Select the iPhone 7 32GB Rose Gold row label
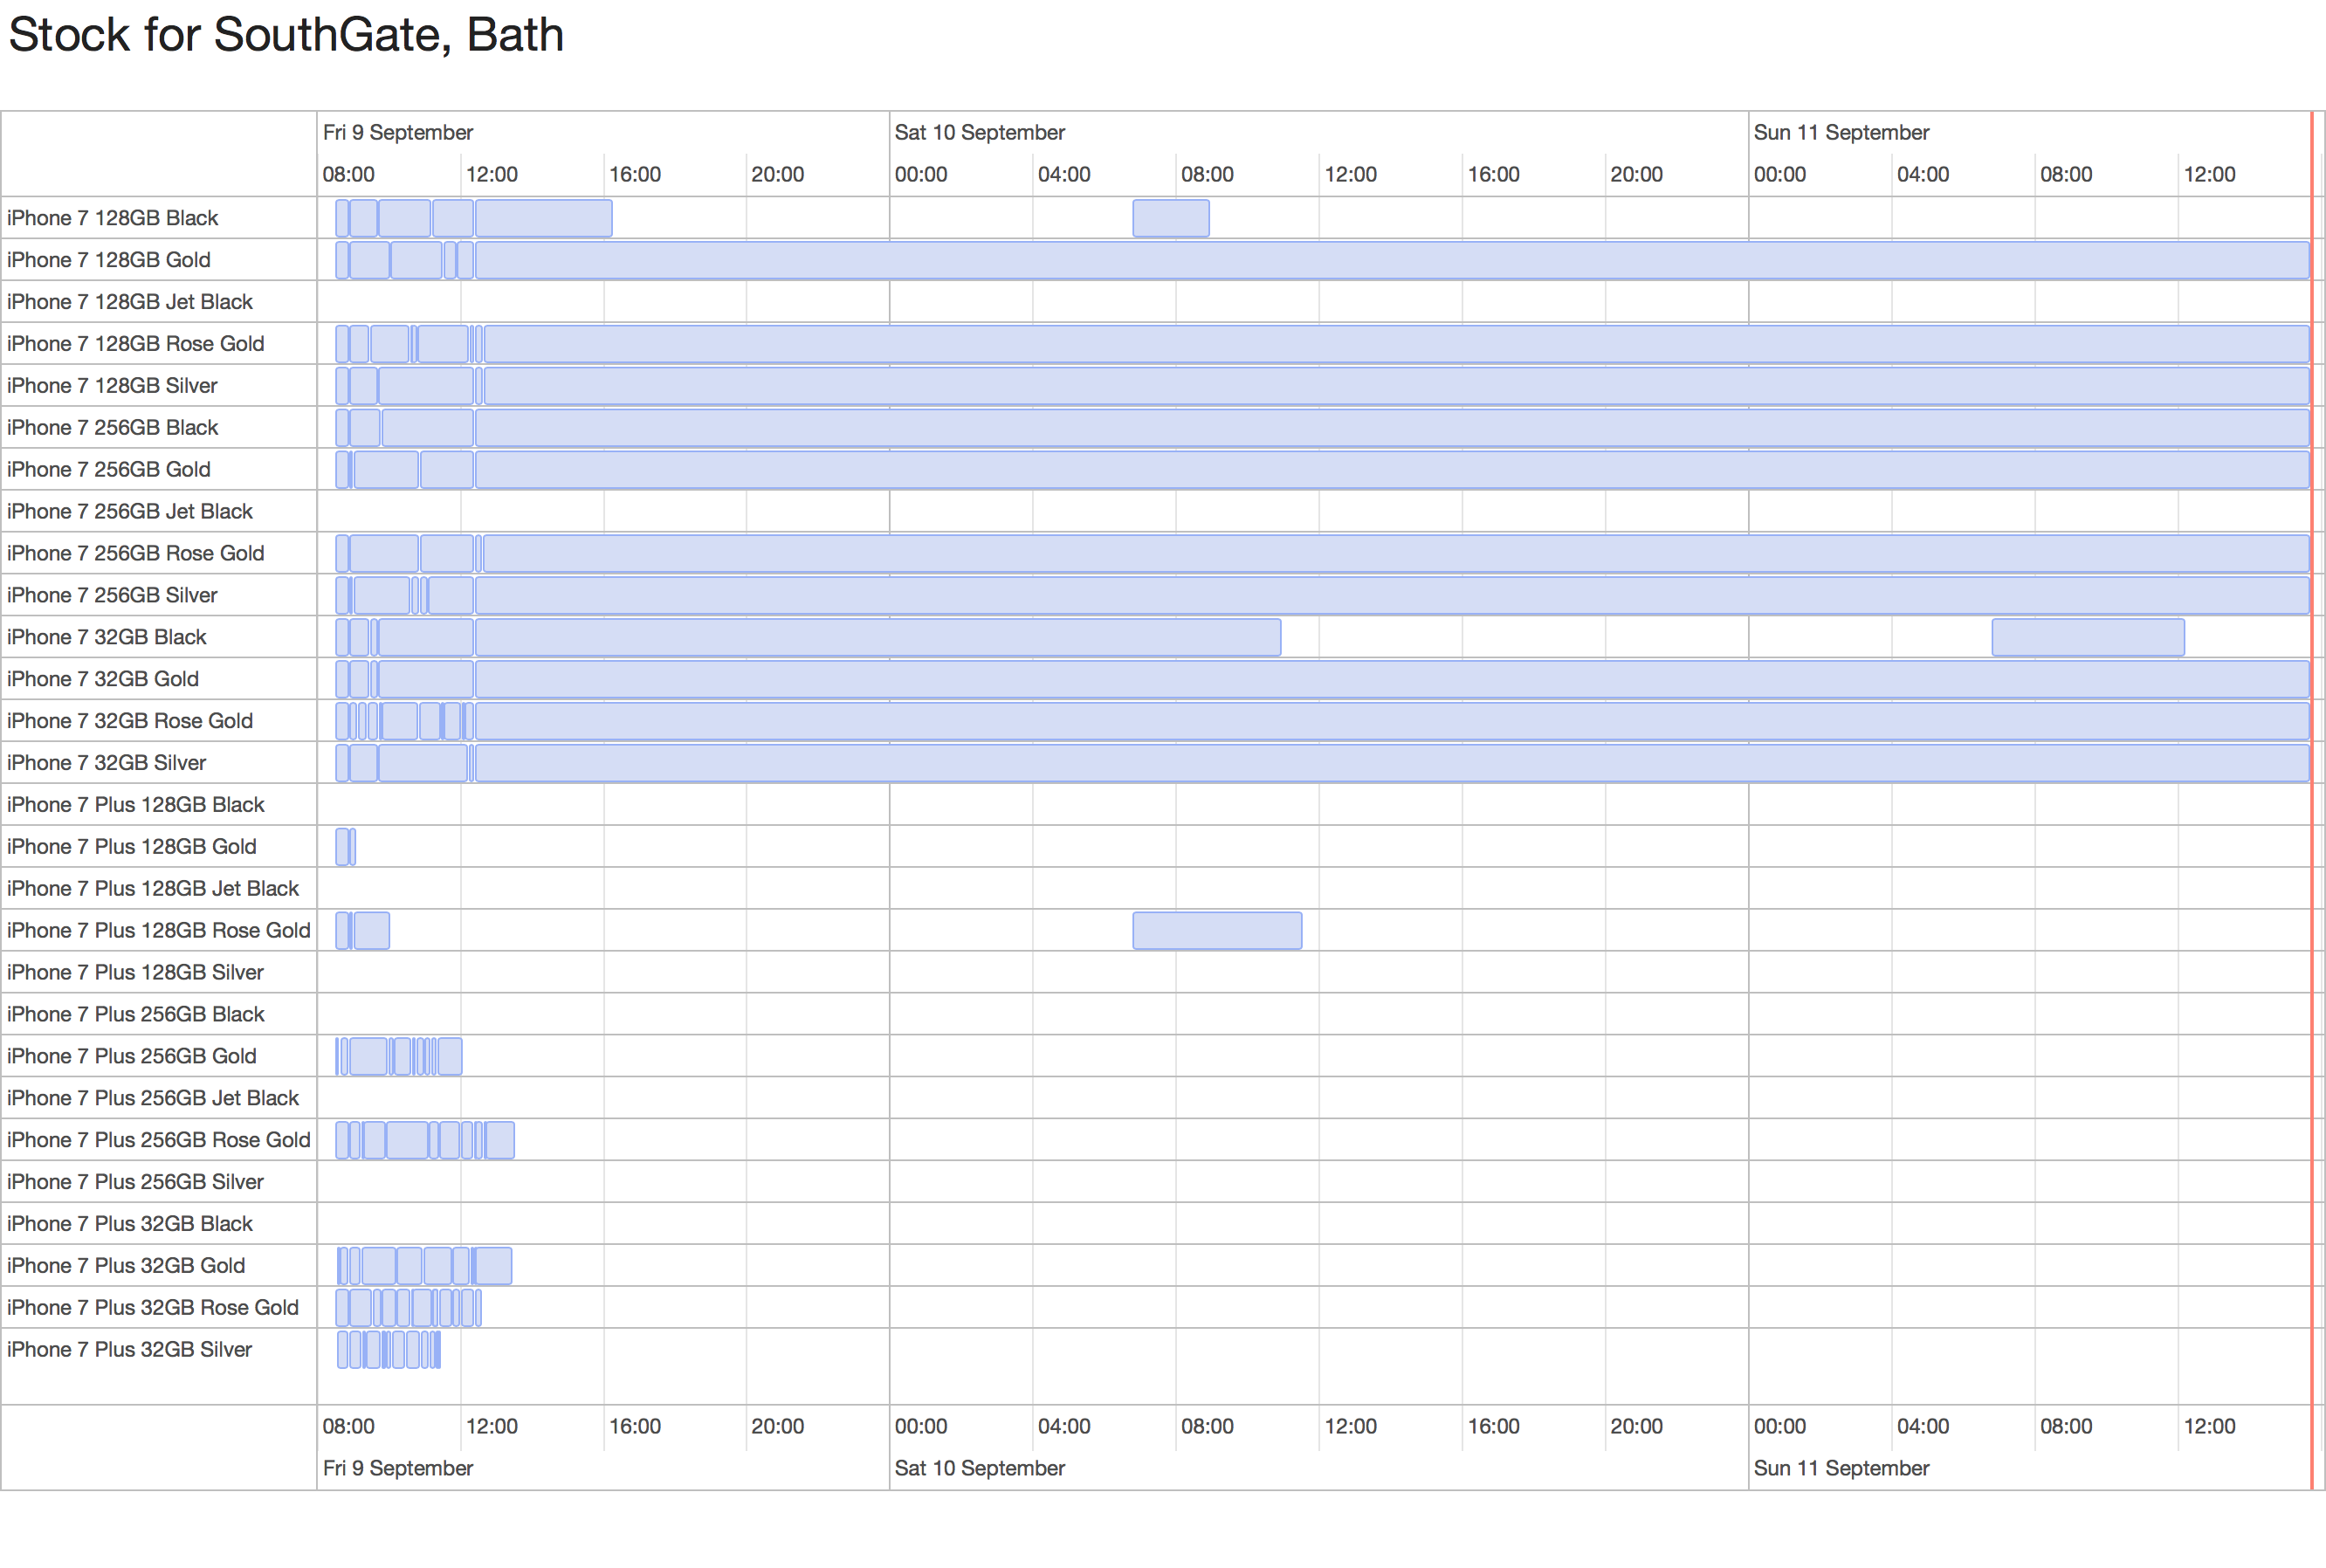 coord(130,721)
